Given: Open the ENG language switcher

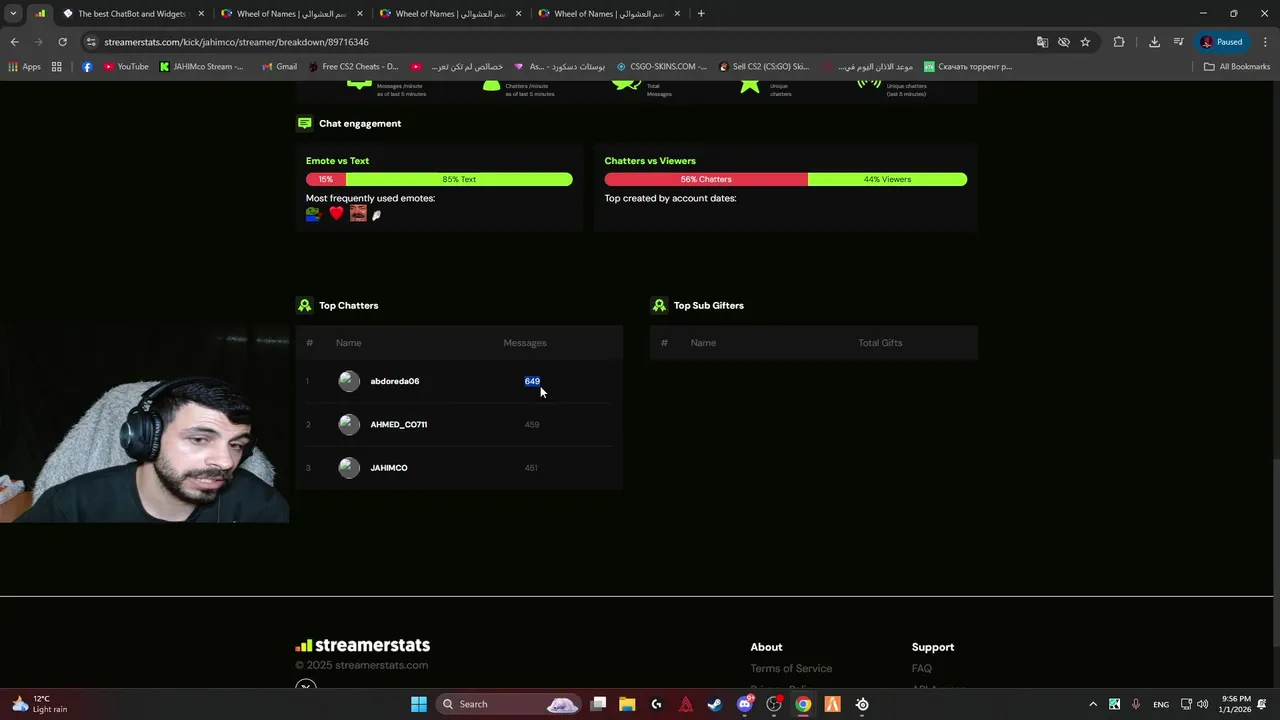Looking at the screenshot, I should 1161,704.
